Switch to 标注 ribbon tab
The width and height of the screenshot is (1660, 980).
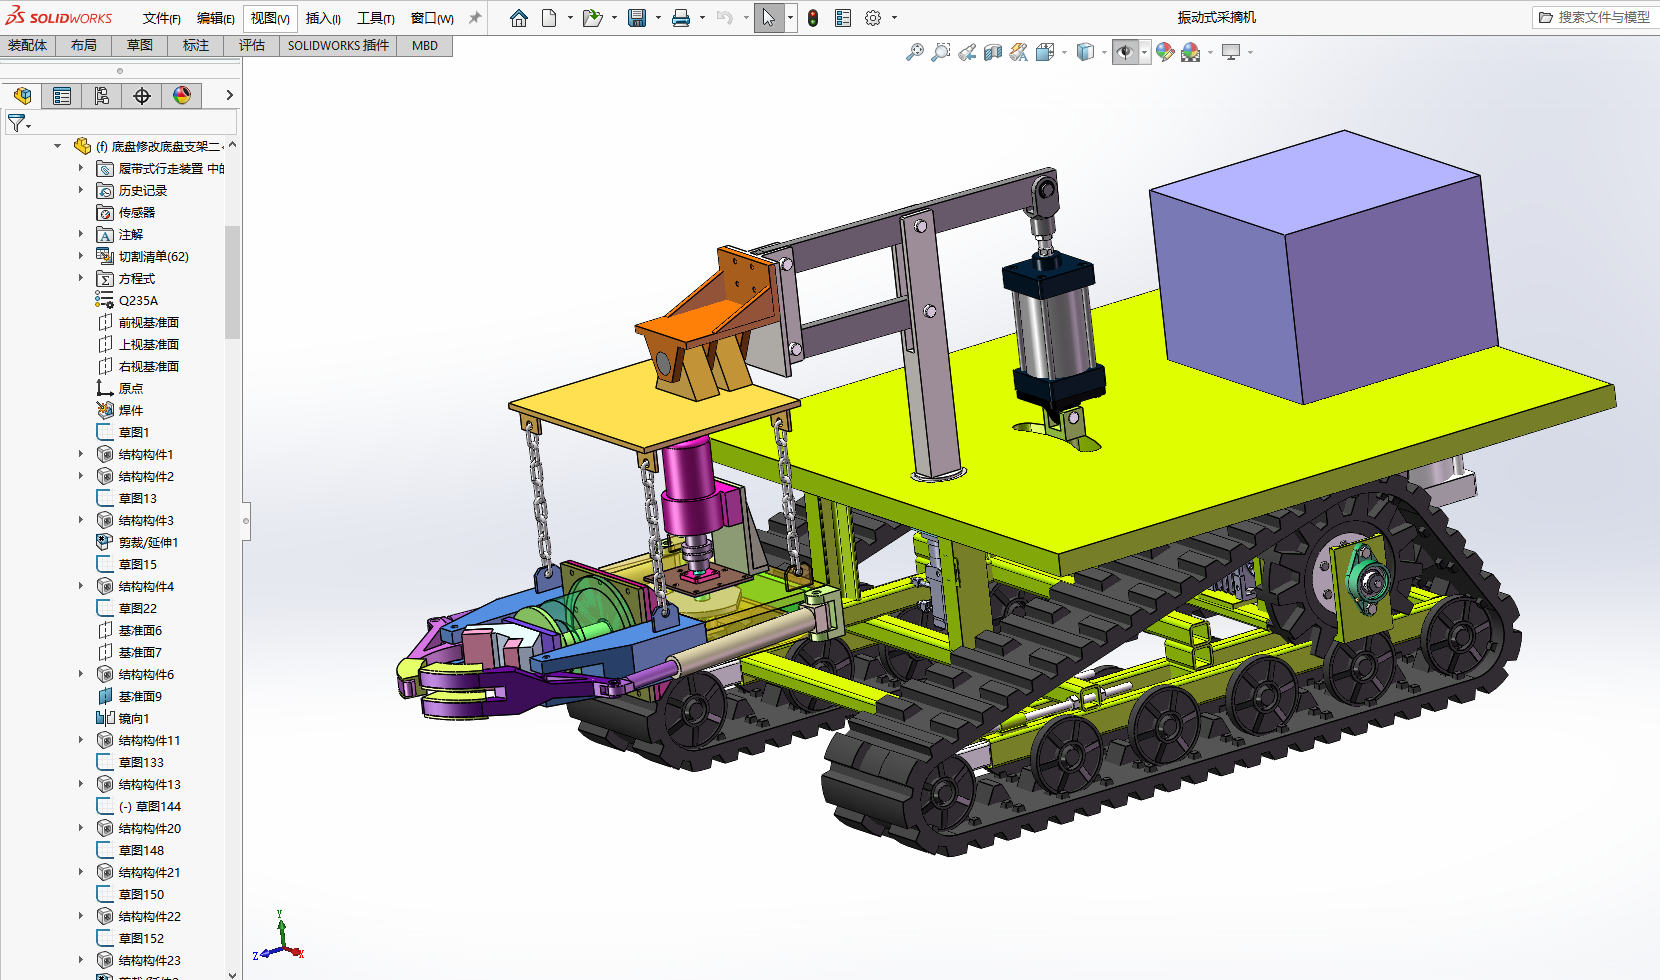click(196, 46)
